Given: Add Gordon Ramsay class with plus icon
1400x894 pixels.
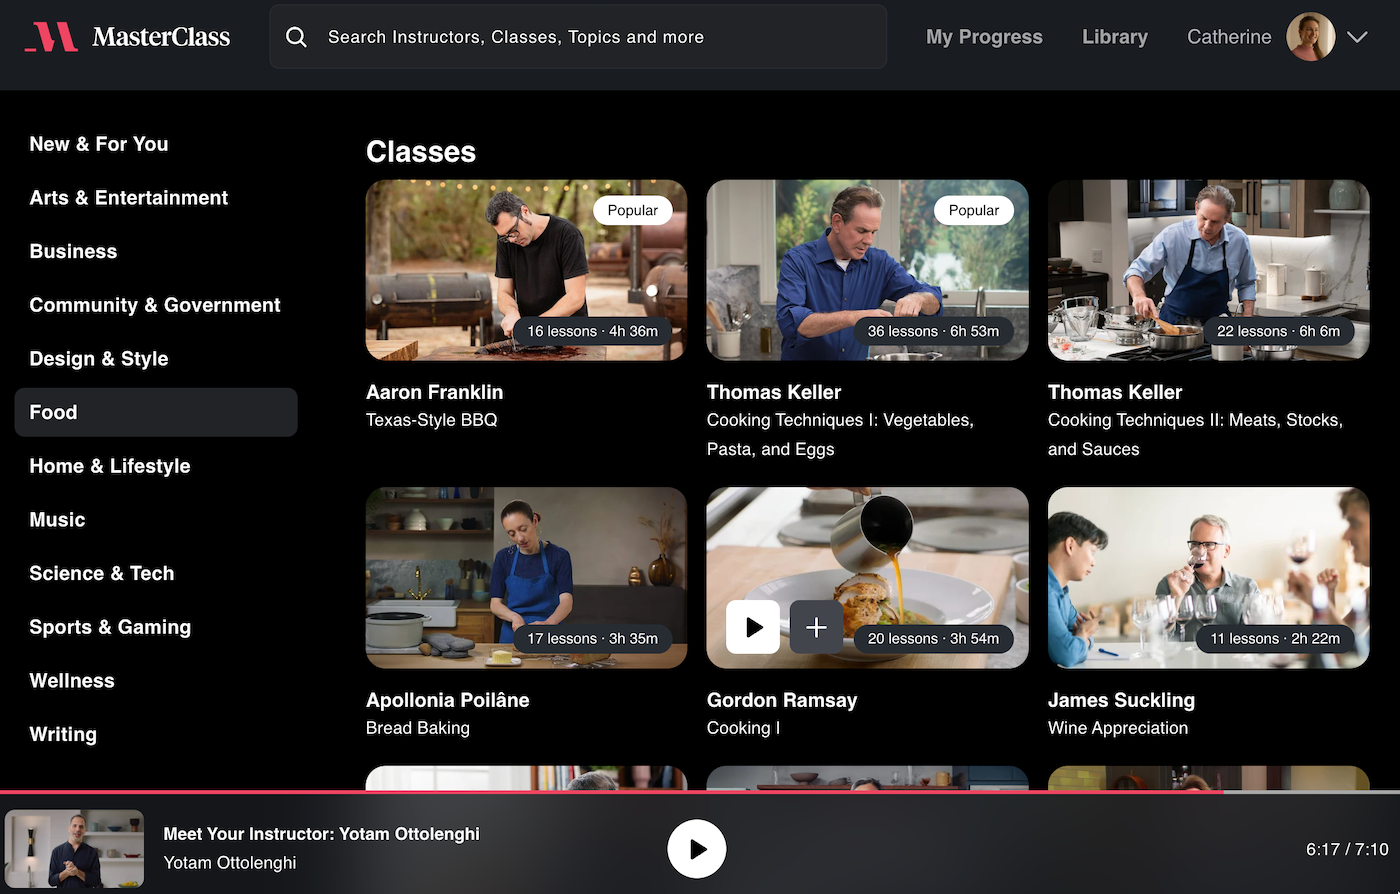Looking at the screenshot, I should (x=816, y=627).
